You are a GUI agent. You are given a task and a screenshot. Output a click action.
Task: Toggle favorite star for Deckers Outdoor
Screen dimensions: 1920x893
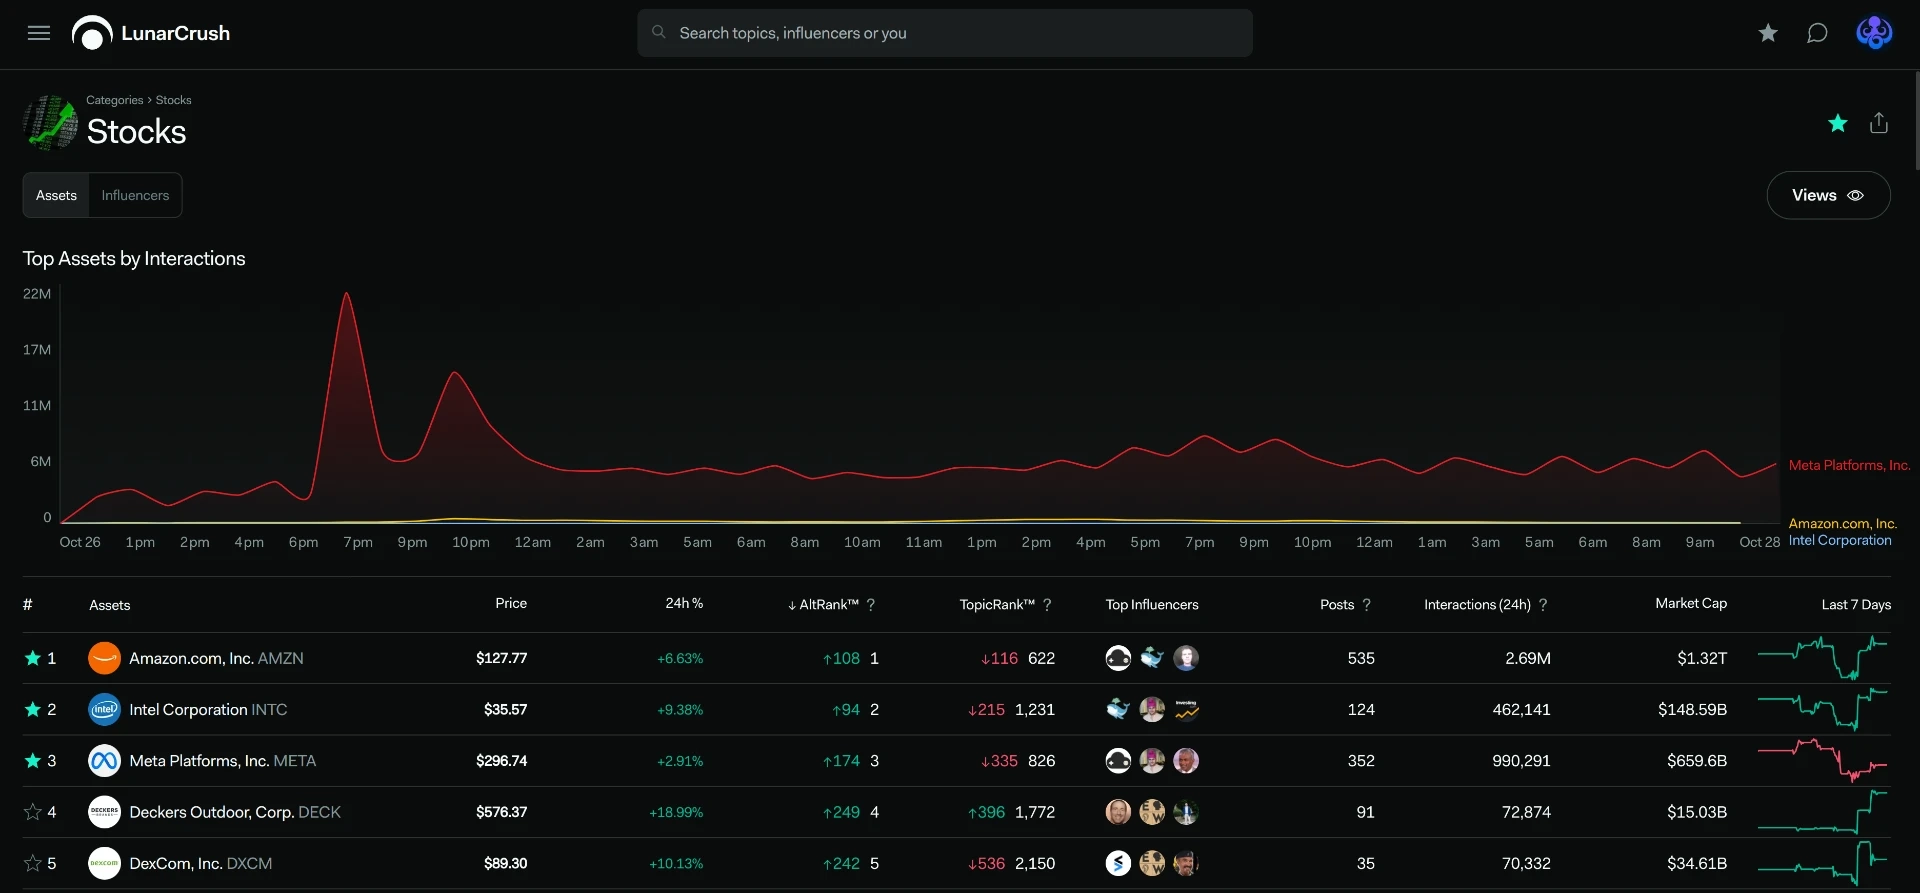(33, 812)
